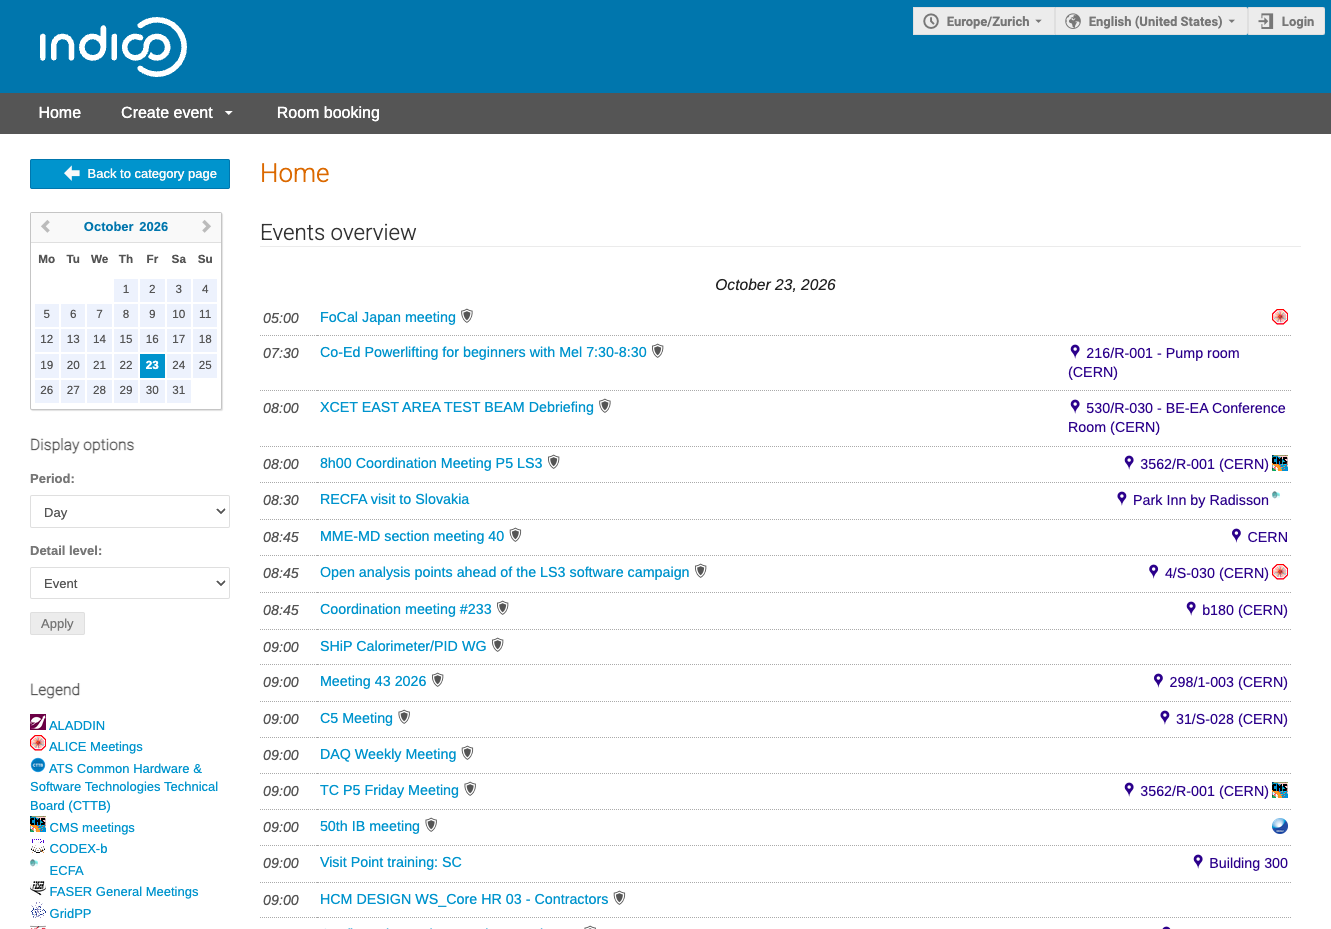Open the English (United States) language dropdown
The width and height of the screenshot is (1331, 929).
[x=1151, y=21]
